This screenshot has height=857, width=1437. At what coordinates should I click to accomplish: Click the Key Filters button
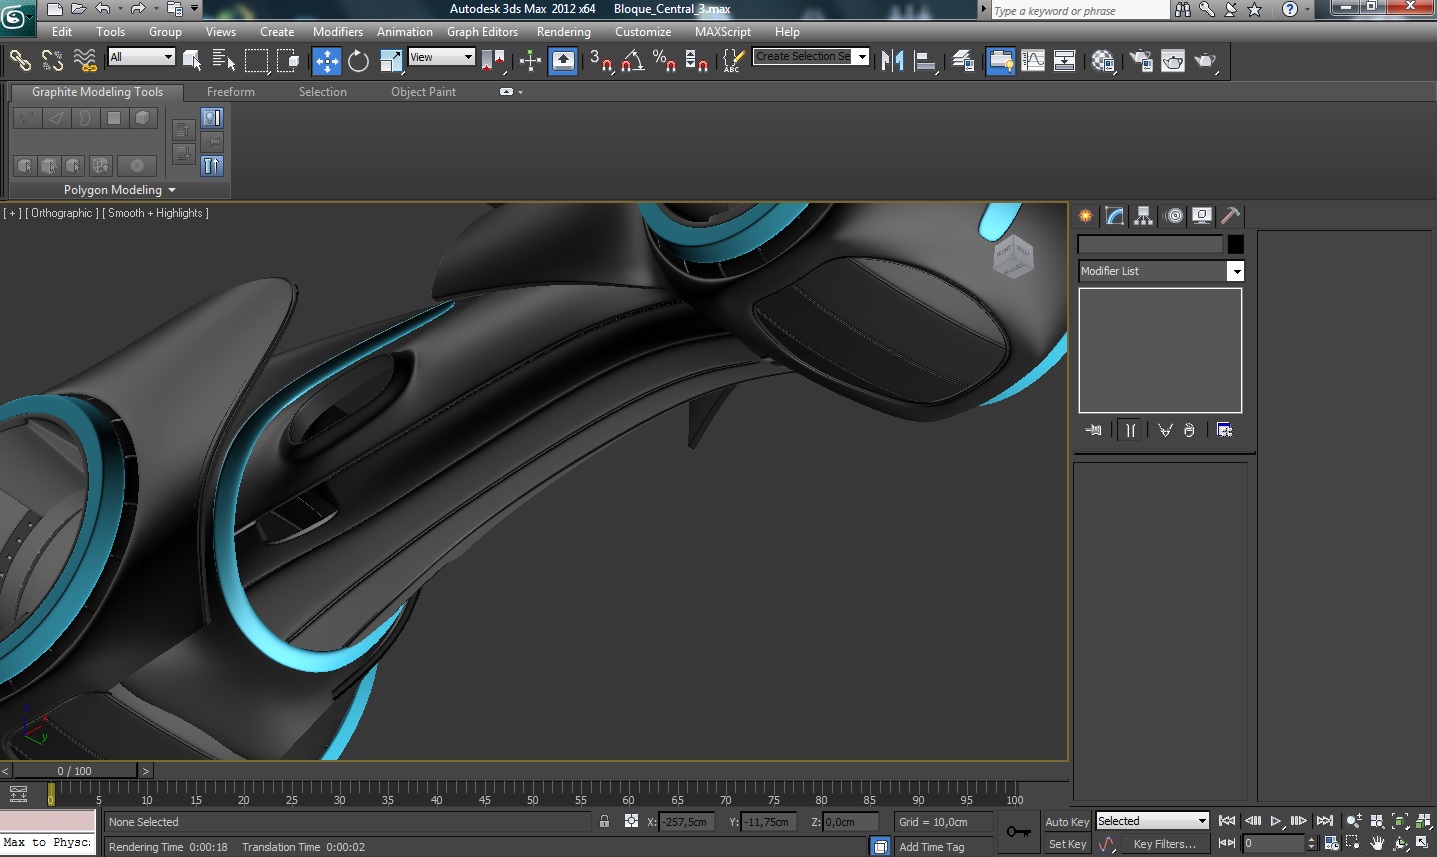(1164, 844)
